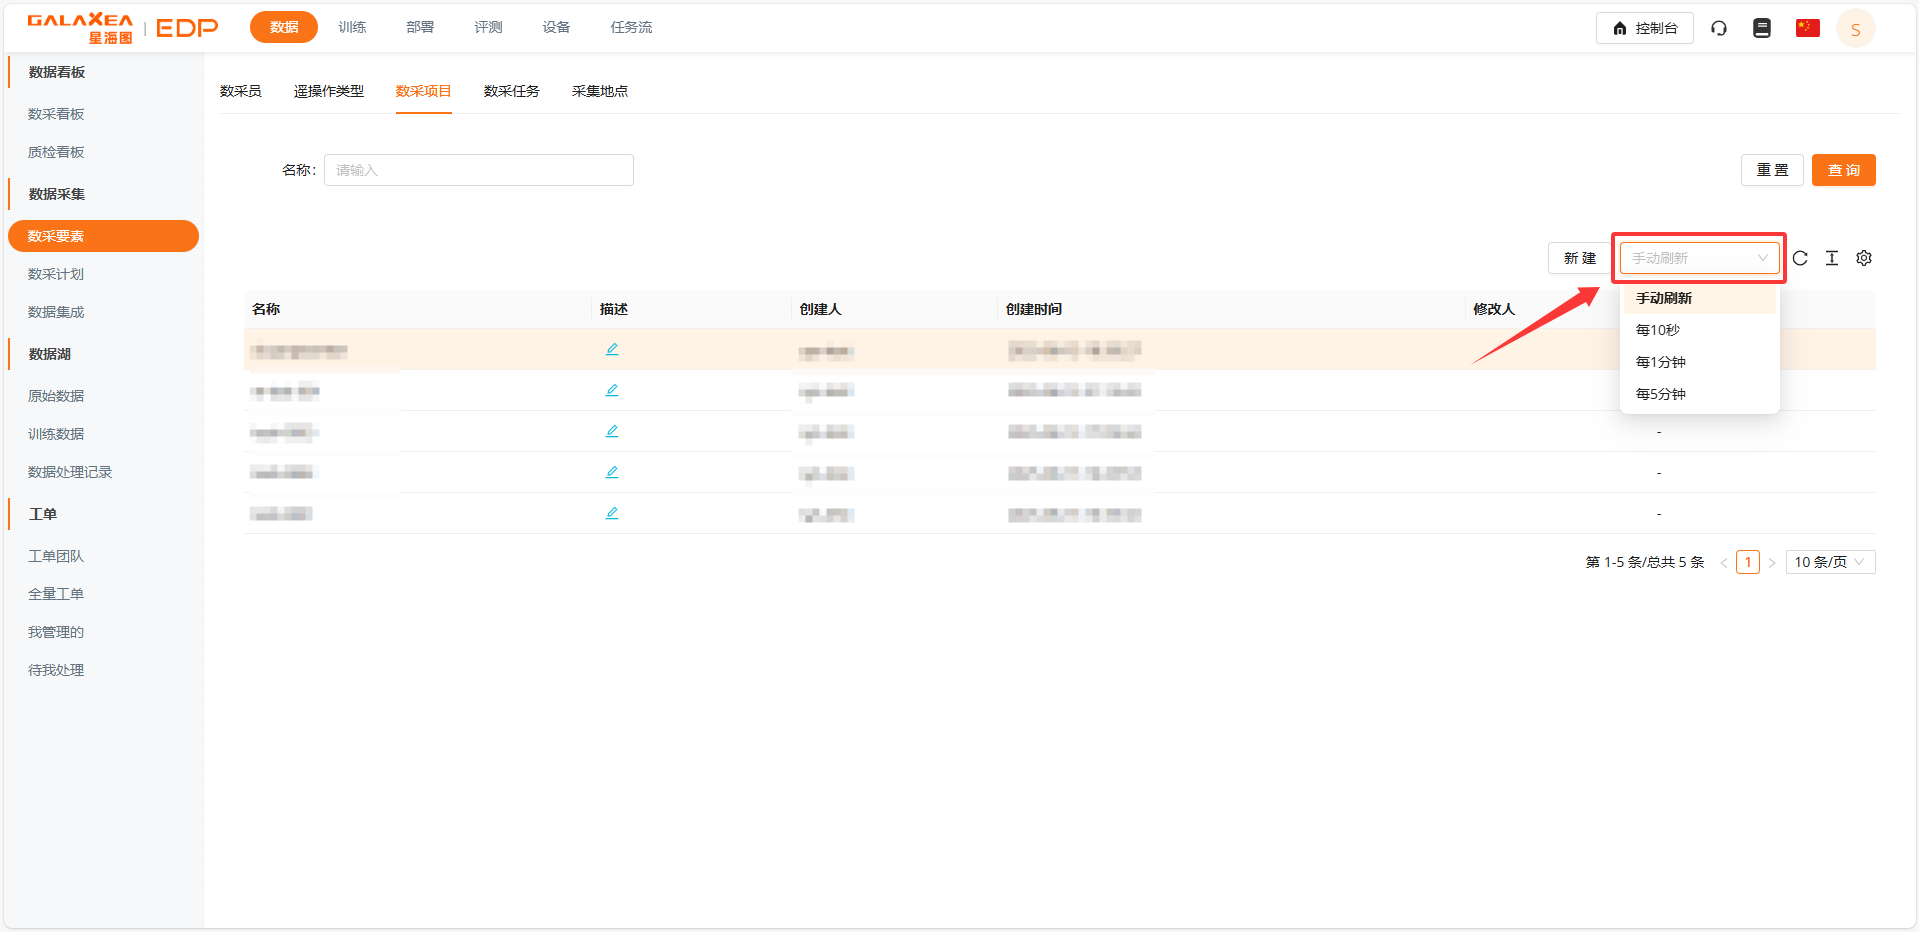Open the documentation book icon
The width and height of the screenshot is (1919, 932).
pyautogui.click(x=1762, y=28)
